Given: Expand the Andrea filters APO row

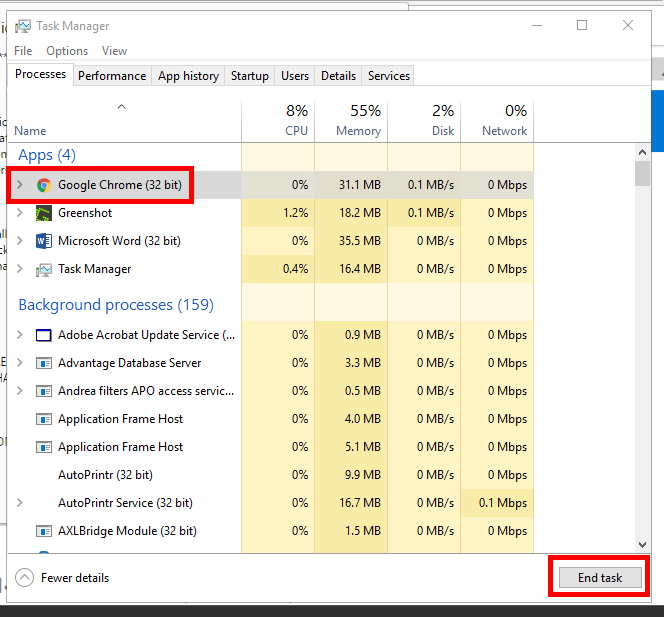Looking at the screenshot, I should coord(19,390).
